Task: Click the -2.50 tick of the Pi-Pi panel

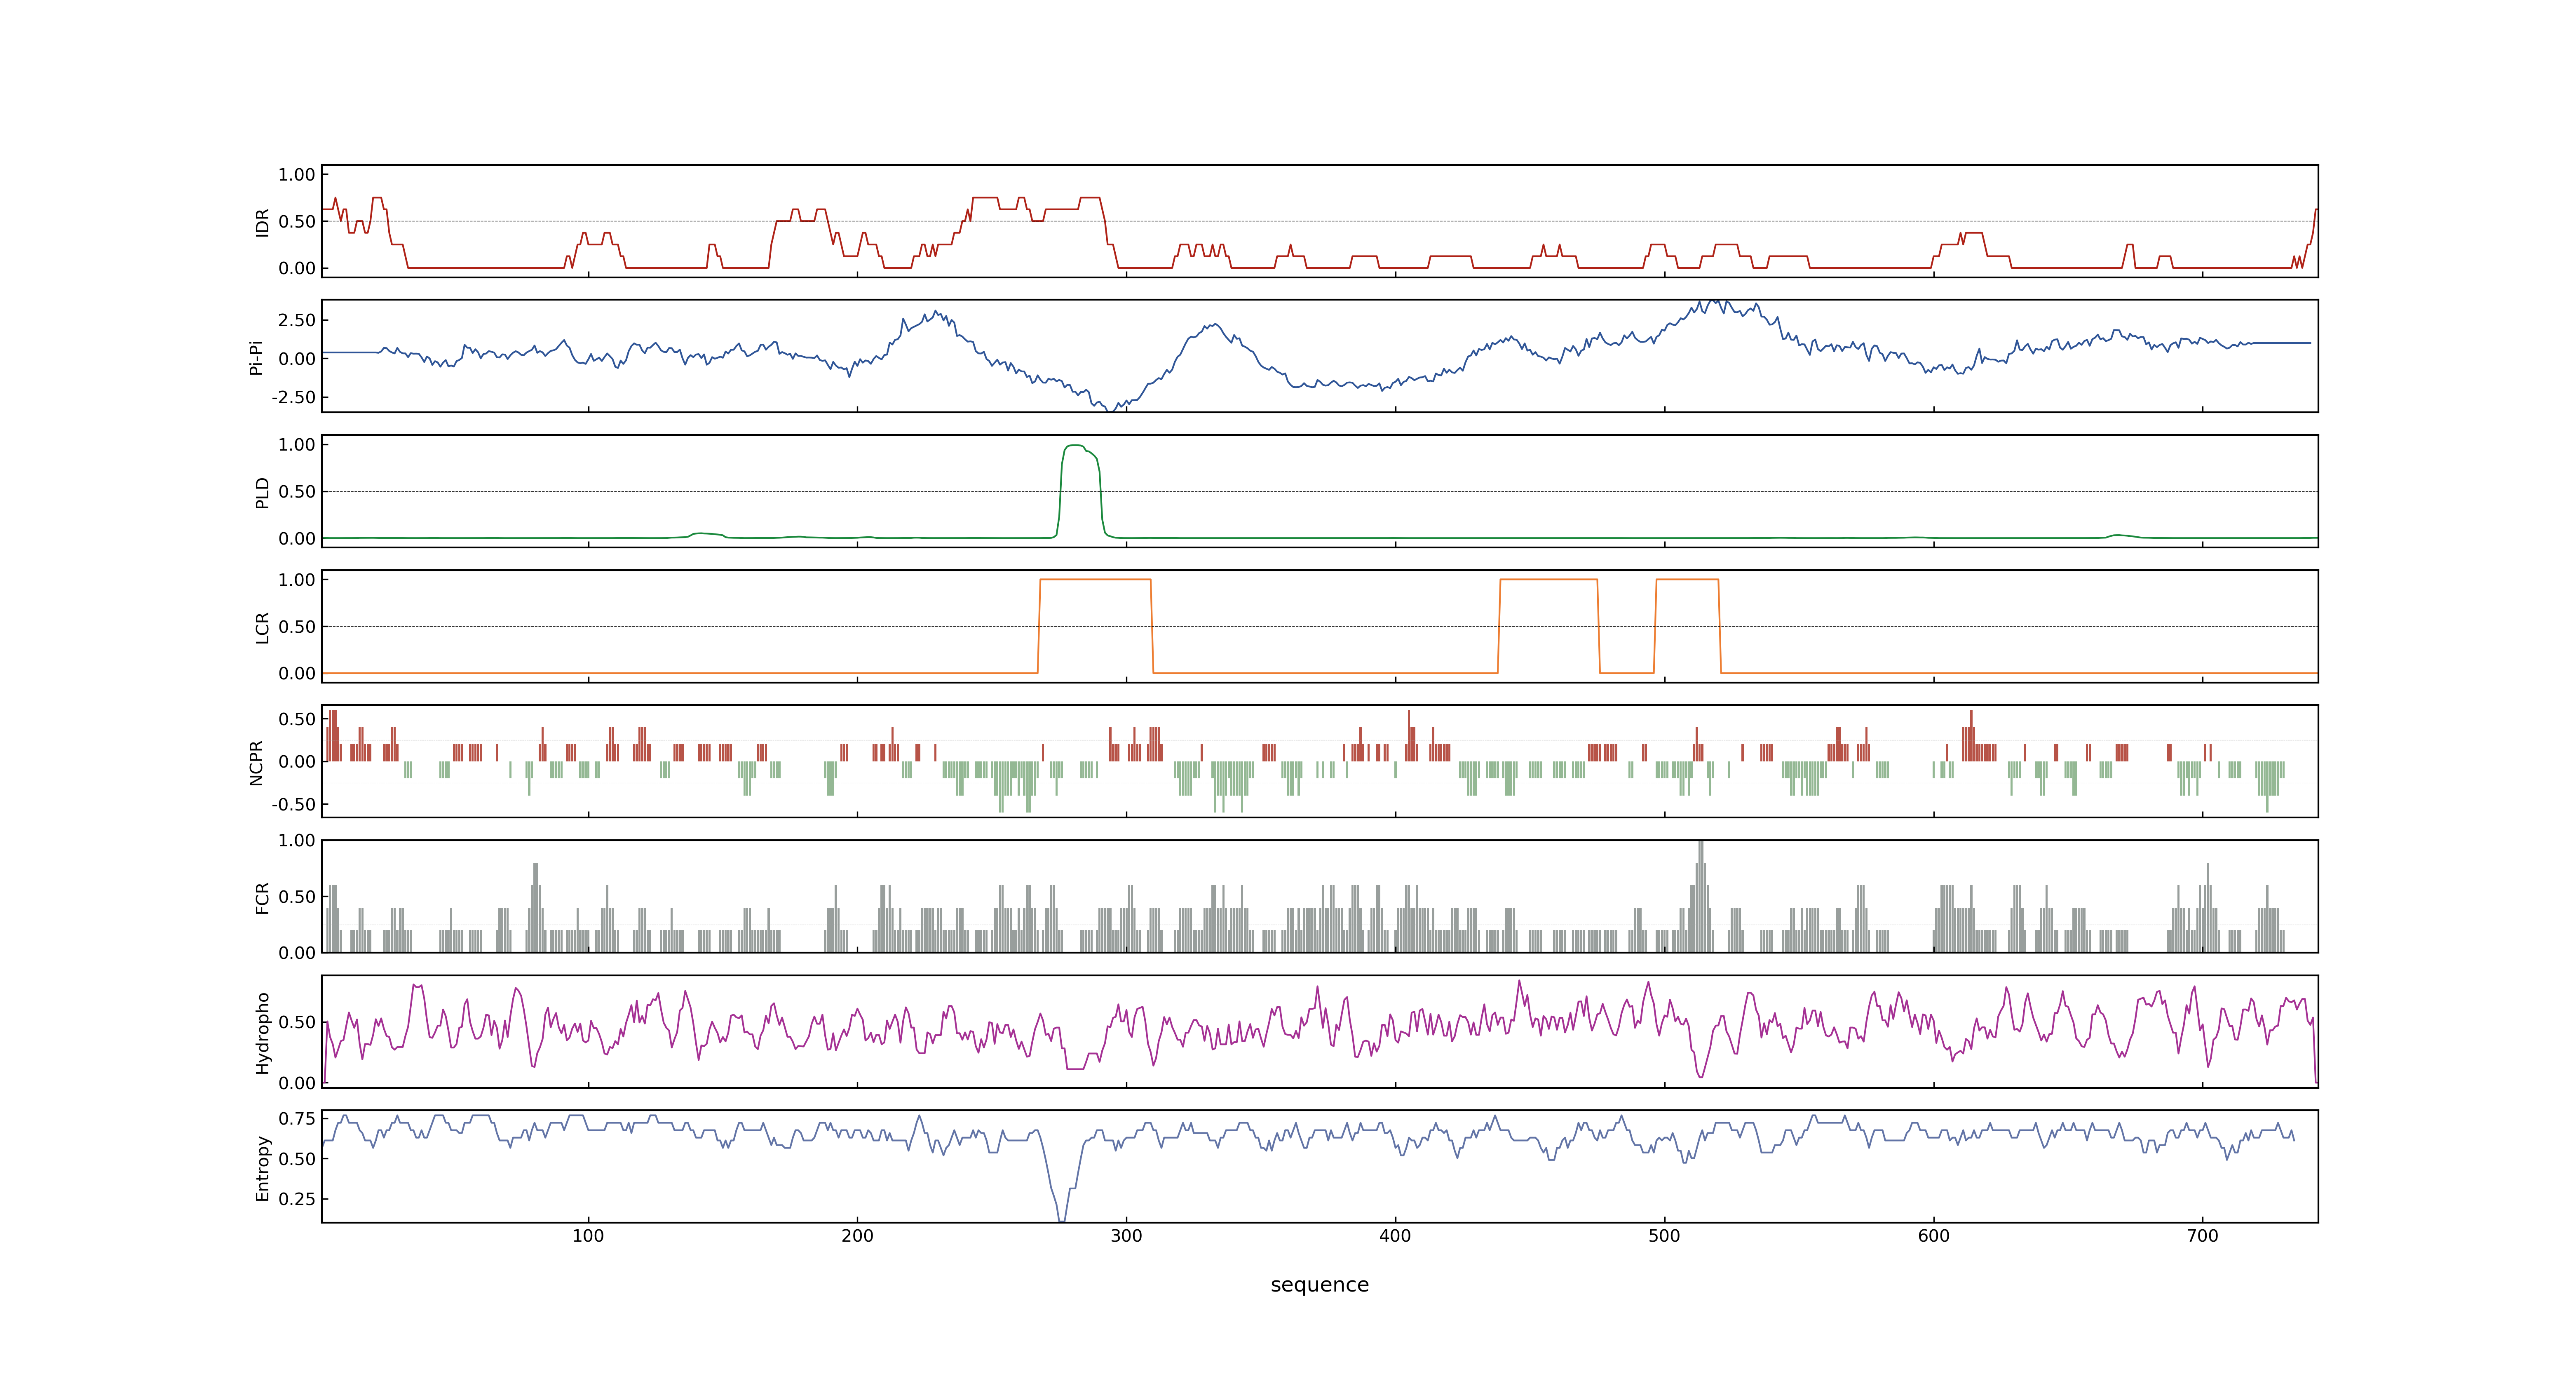Action: [x=293, y=397]
